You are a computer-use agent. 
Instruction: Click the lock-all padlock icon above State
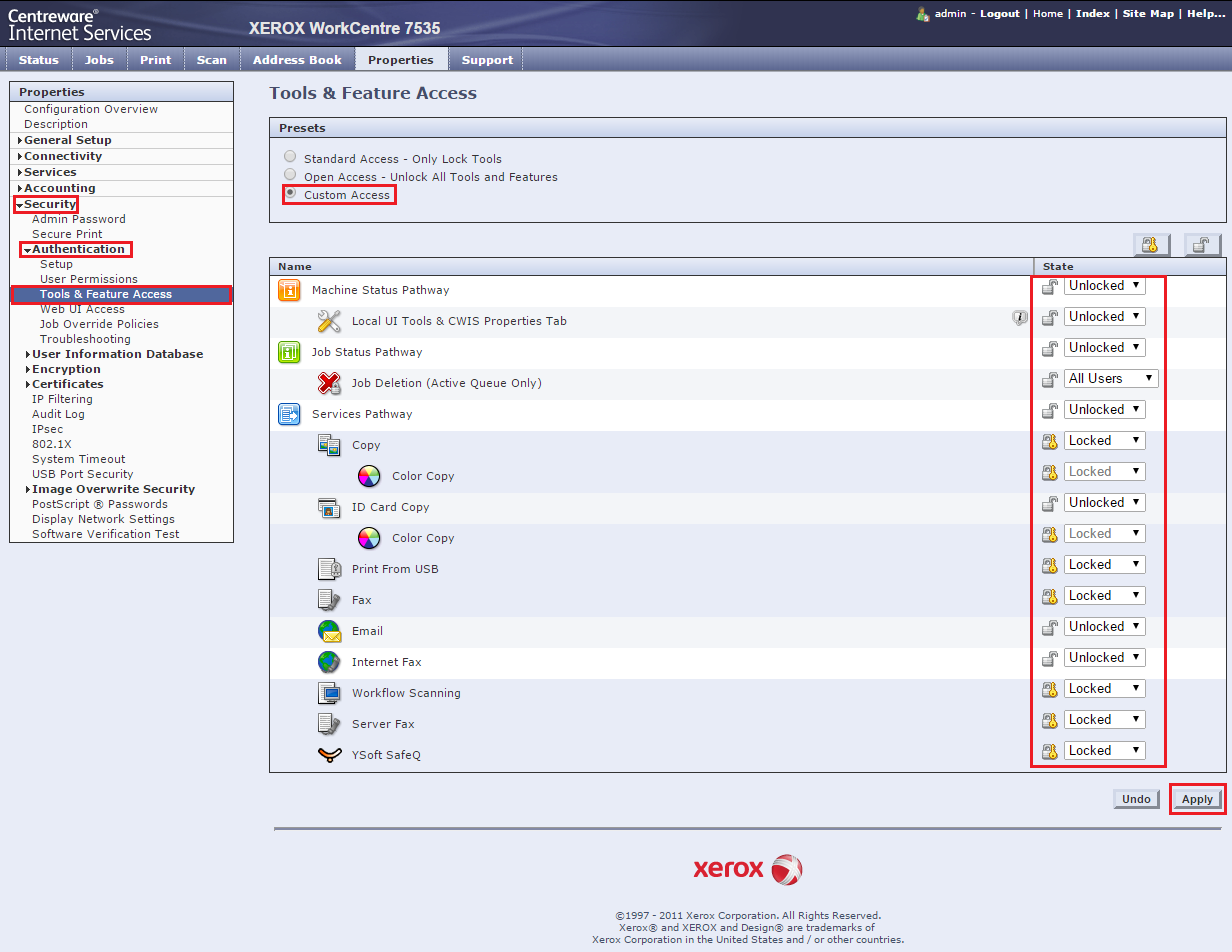point(1151,245)
